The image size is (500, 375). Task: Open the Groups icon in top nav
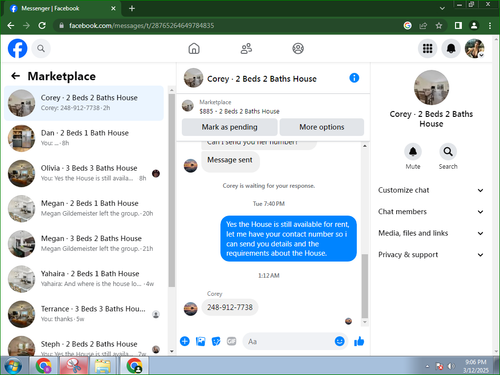[298, 49]
